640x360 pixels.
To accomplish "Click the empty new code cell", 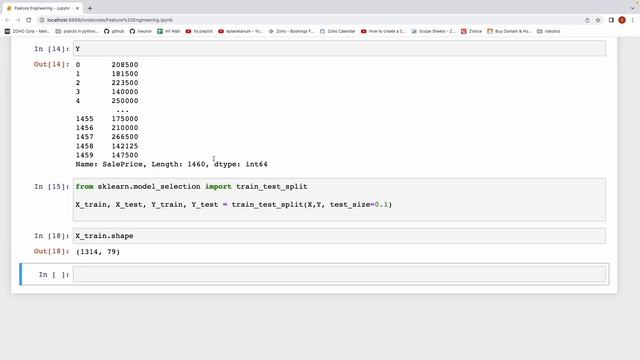I will (339, 274).
